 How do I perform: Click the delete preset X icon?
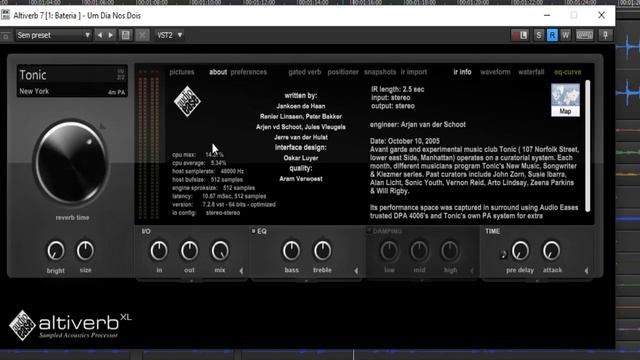(142, 36)
